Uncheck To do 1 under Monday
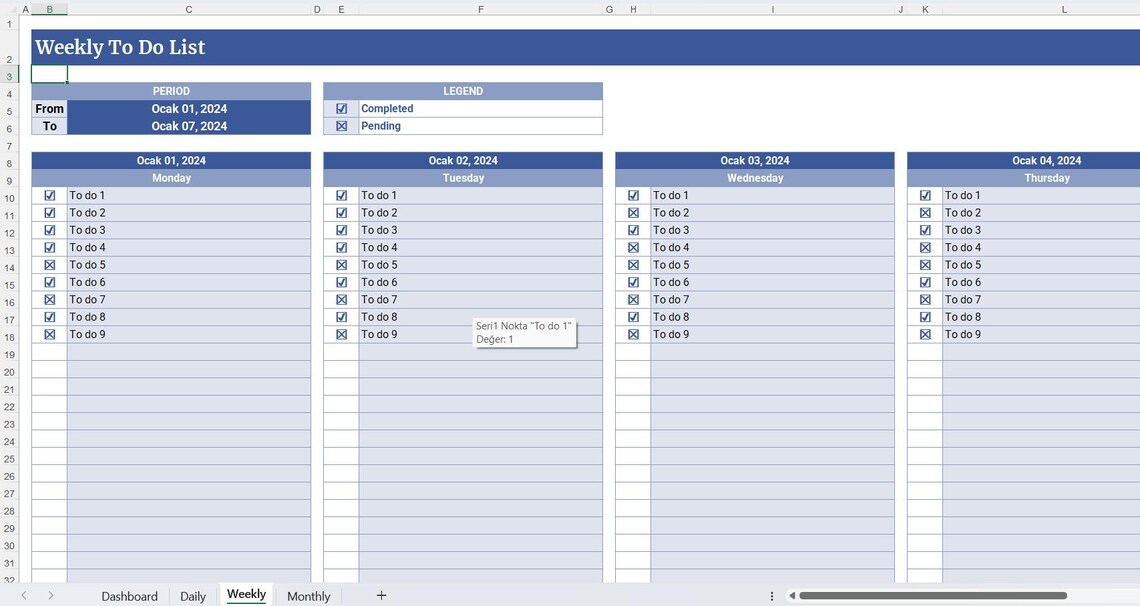1140x606 pixels. click(49, 195)
